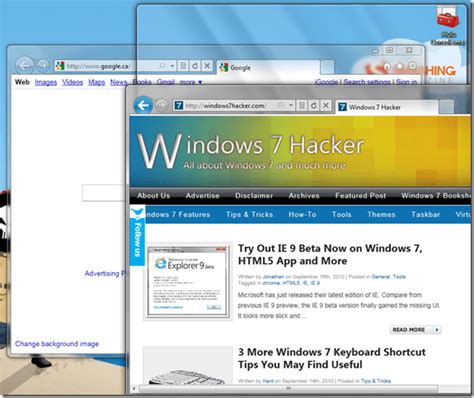Viewport: 474px width, 398px height.
Task: Click the READ MORE button
Action: 415,329
